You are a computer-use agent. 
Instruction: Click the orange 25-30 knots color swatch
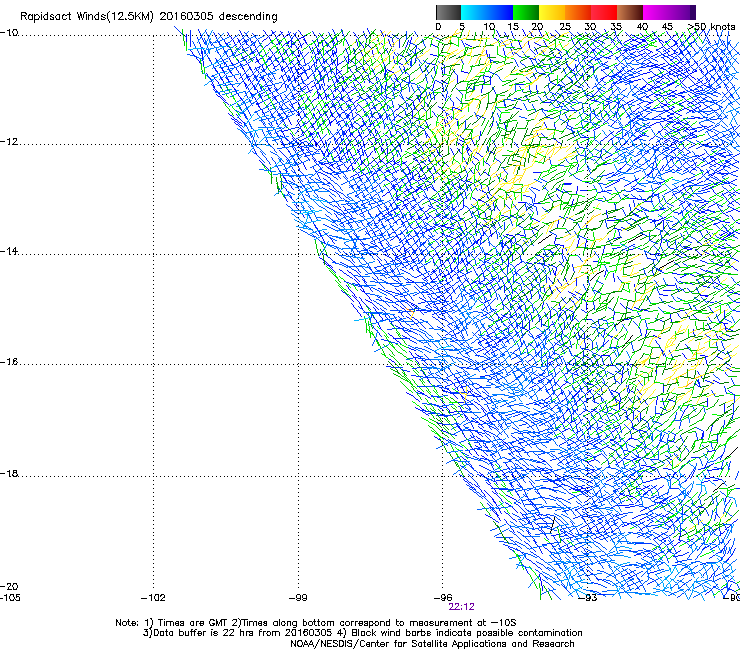(x=578, y=12)
